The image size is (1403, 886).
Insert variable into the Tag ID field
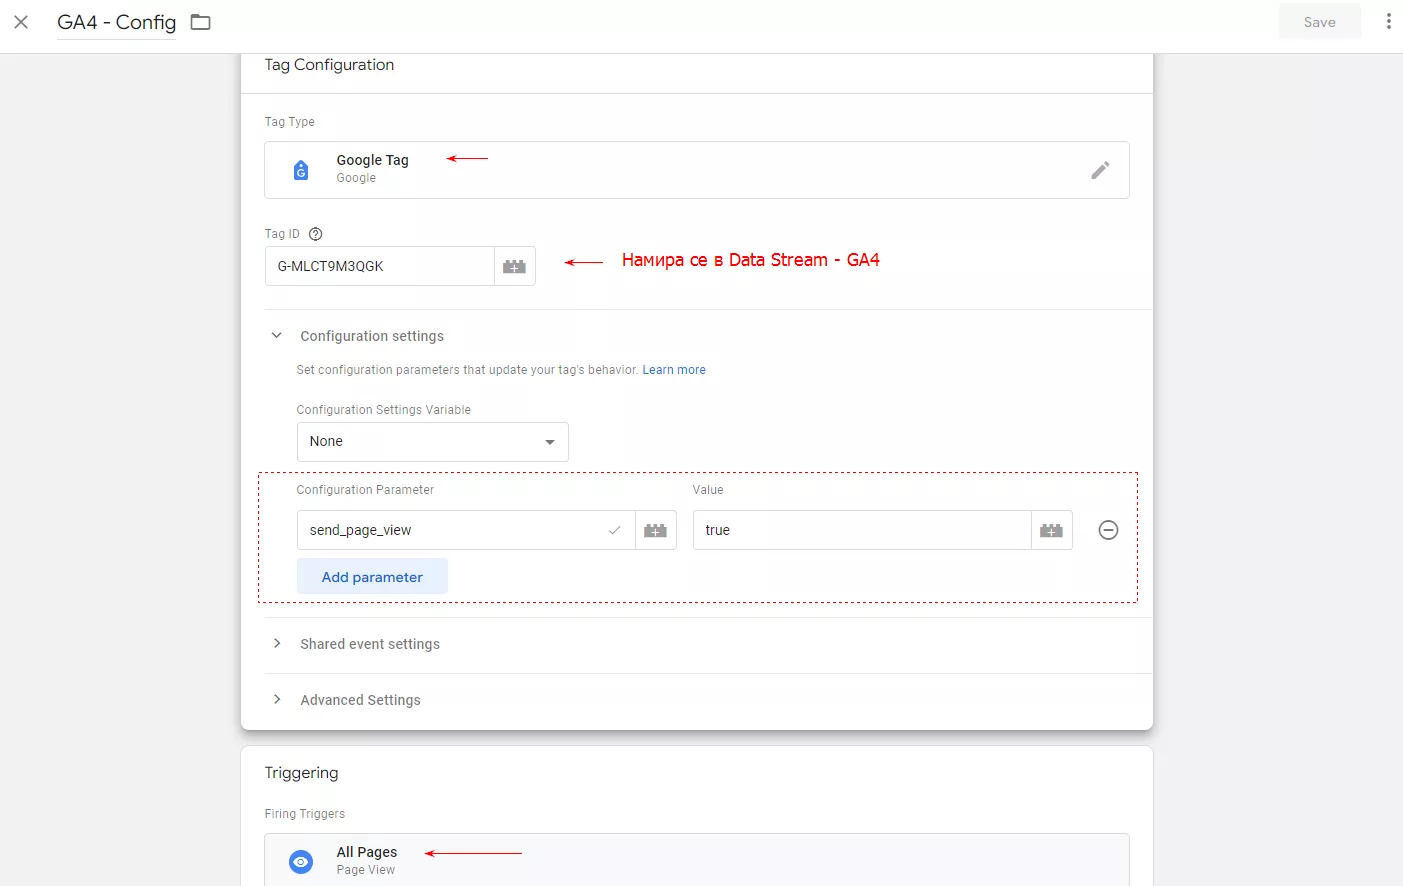point(514,266)
